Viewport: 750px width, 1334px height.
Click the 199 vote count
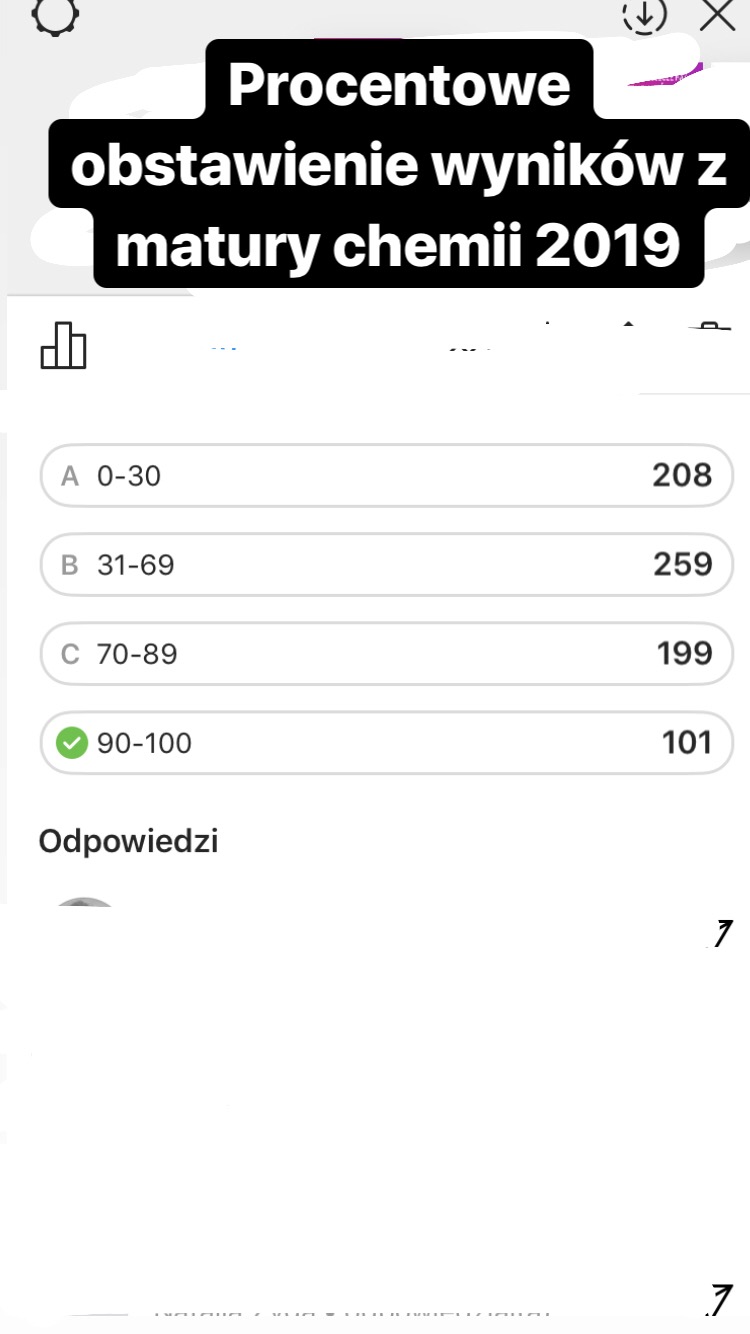coord(684,654)
